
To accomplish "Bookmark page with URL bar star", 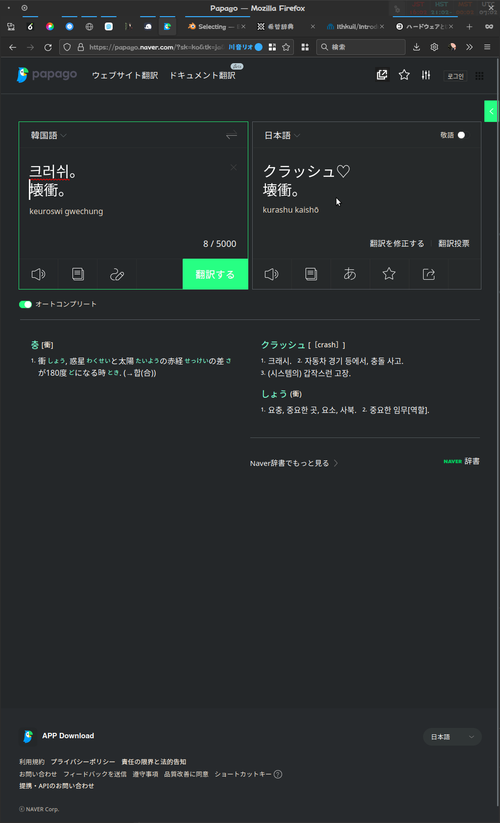I will click(286, 47).
